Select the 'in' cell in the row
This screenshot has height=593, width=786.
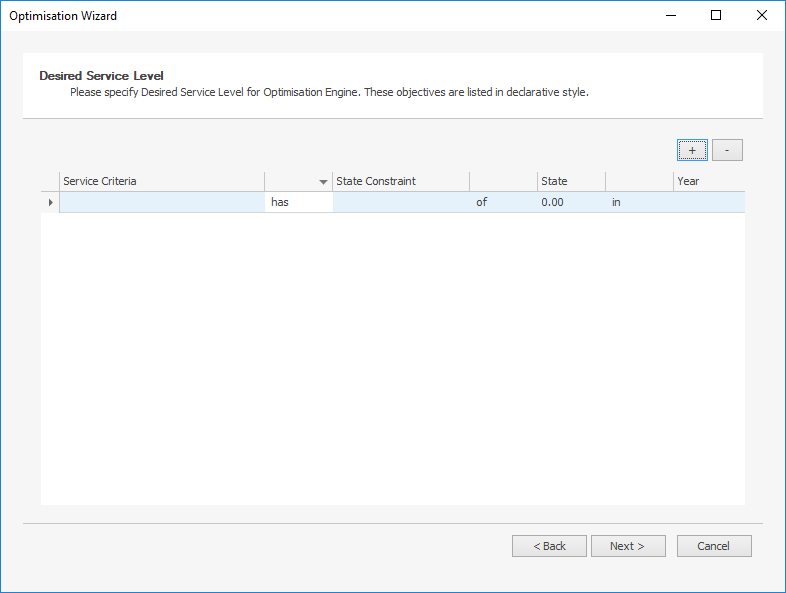(639, 203)
